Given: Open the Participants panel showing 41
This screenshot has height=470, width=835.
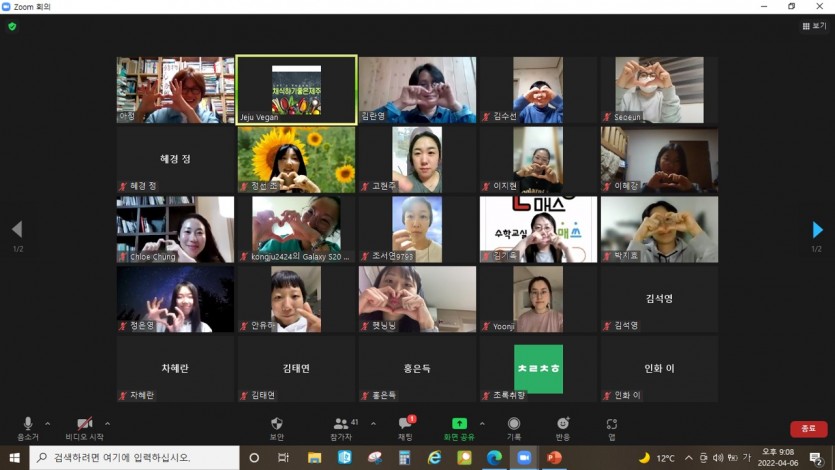Looking at the screenshot, I should (x=345, y=428).
